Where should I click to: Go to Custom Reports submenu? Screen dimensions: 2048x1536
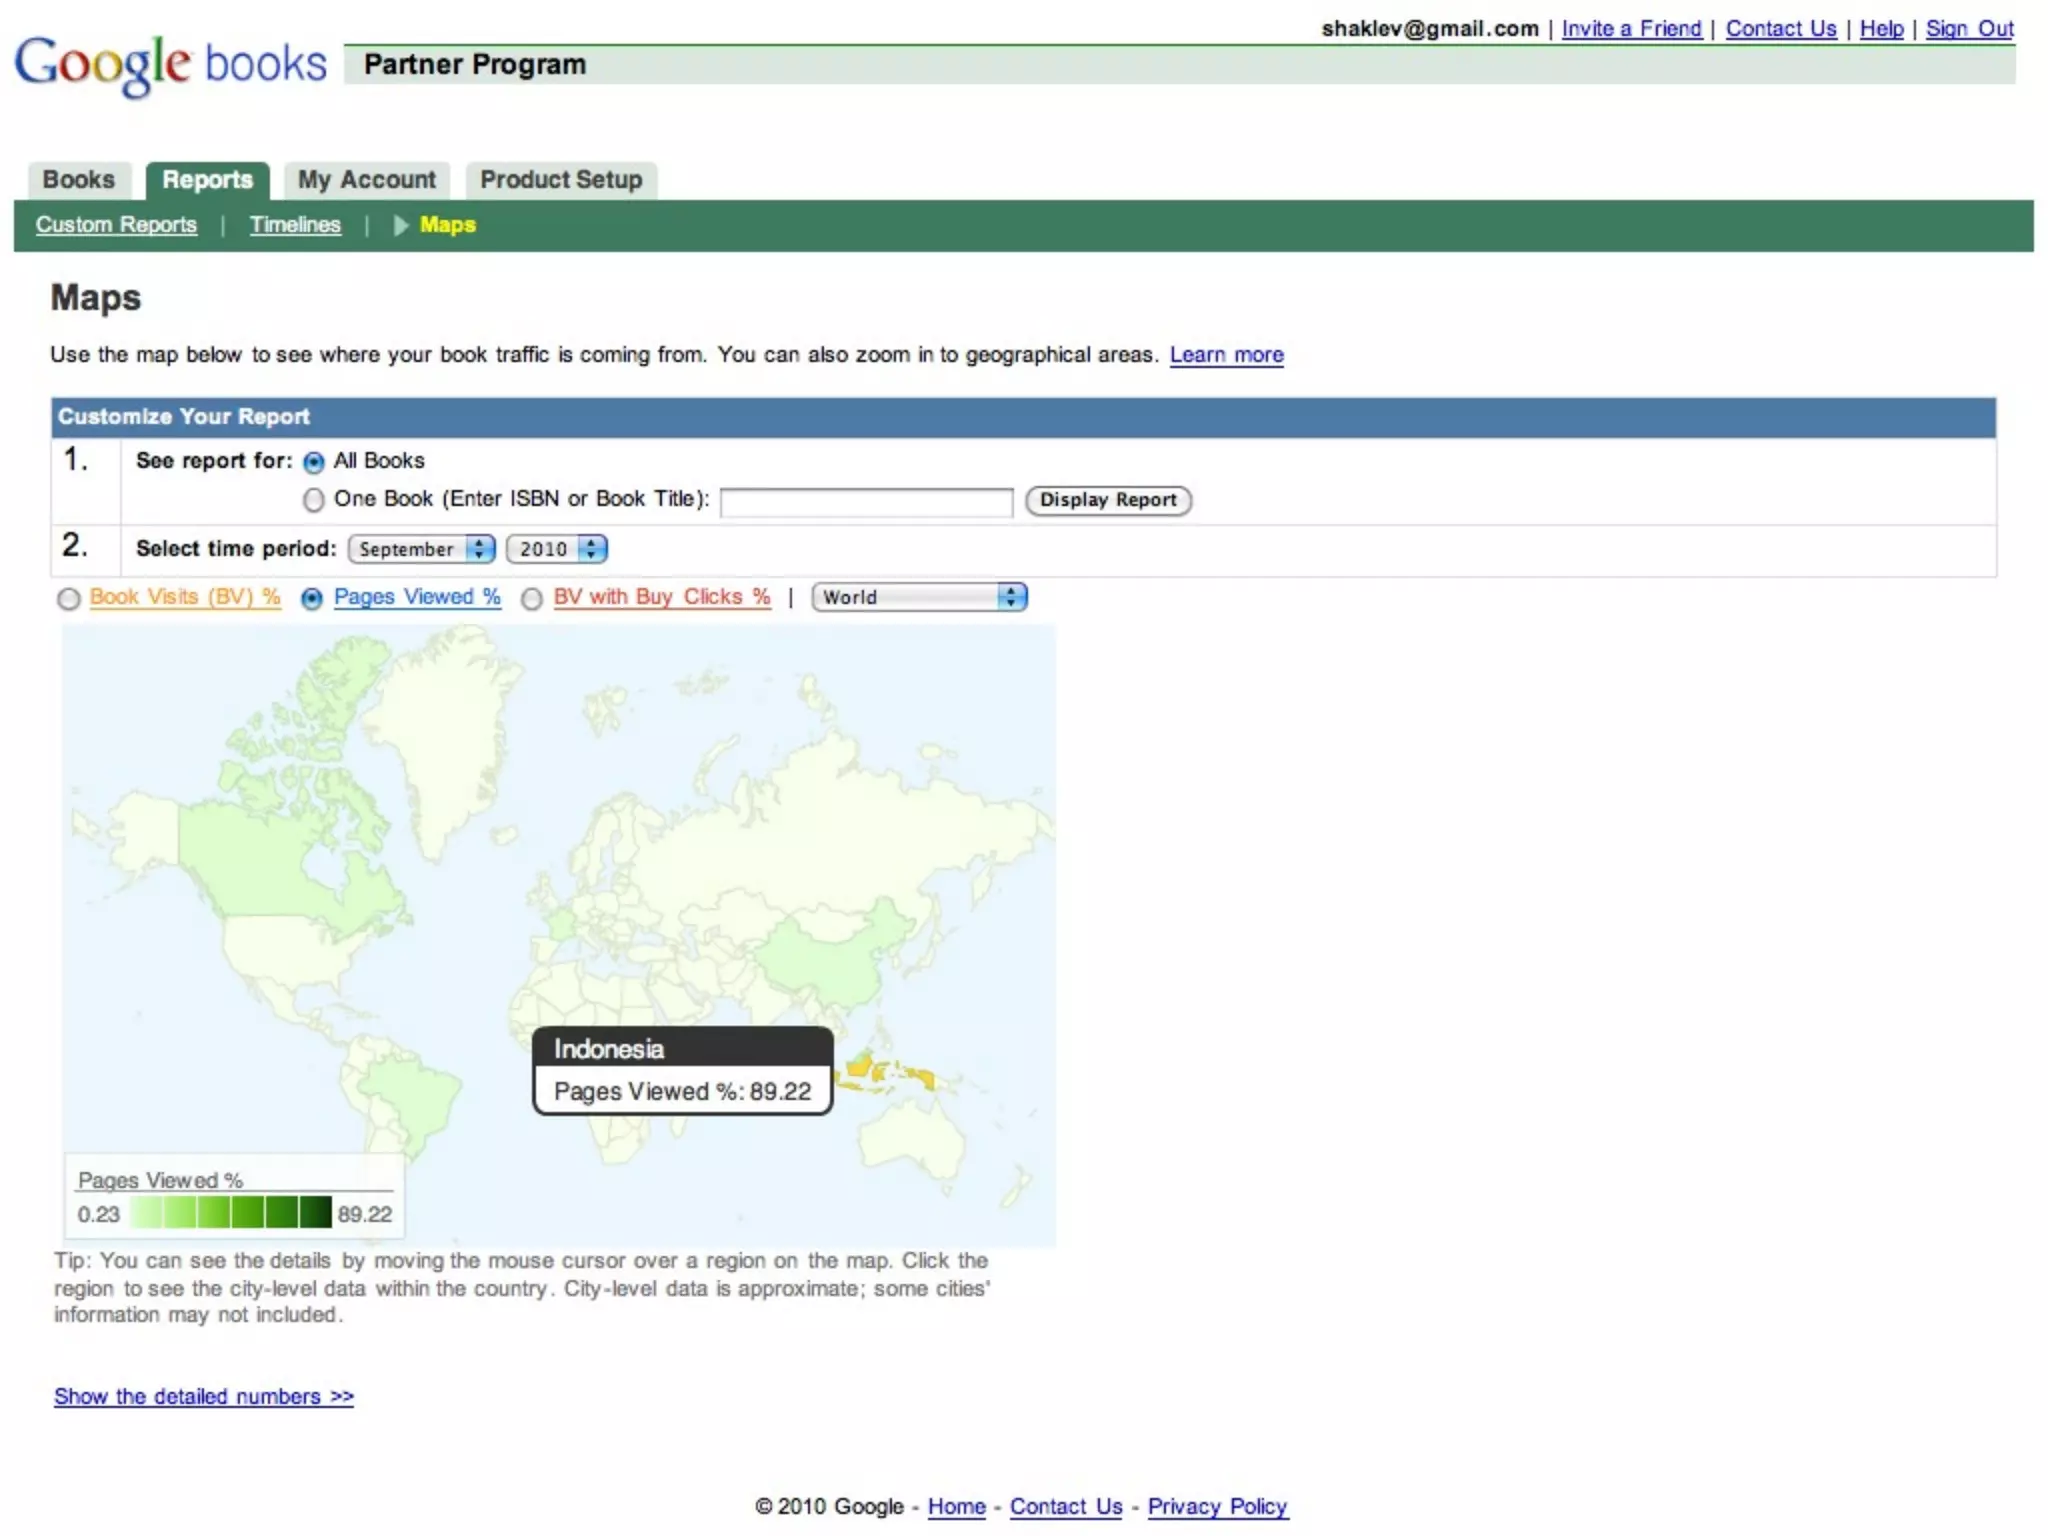116,225
